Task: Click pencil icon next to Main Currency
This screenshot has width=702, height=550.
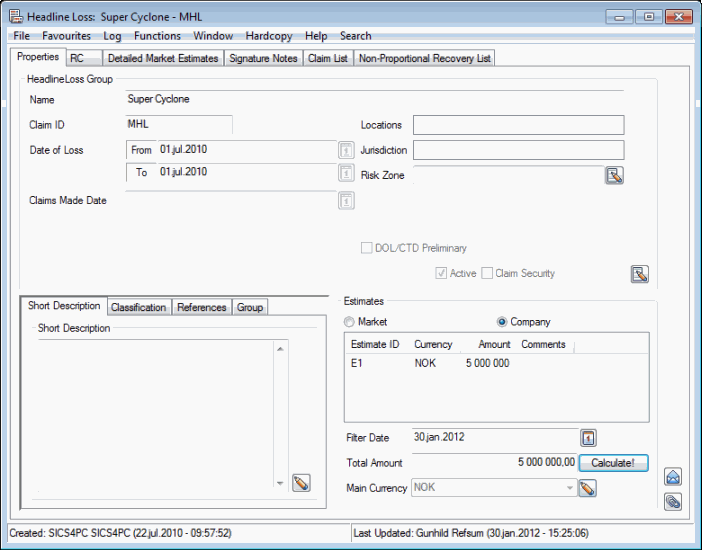Action: click(x=588, y=488)
